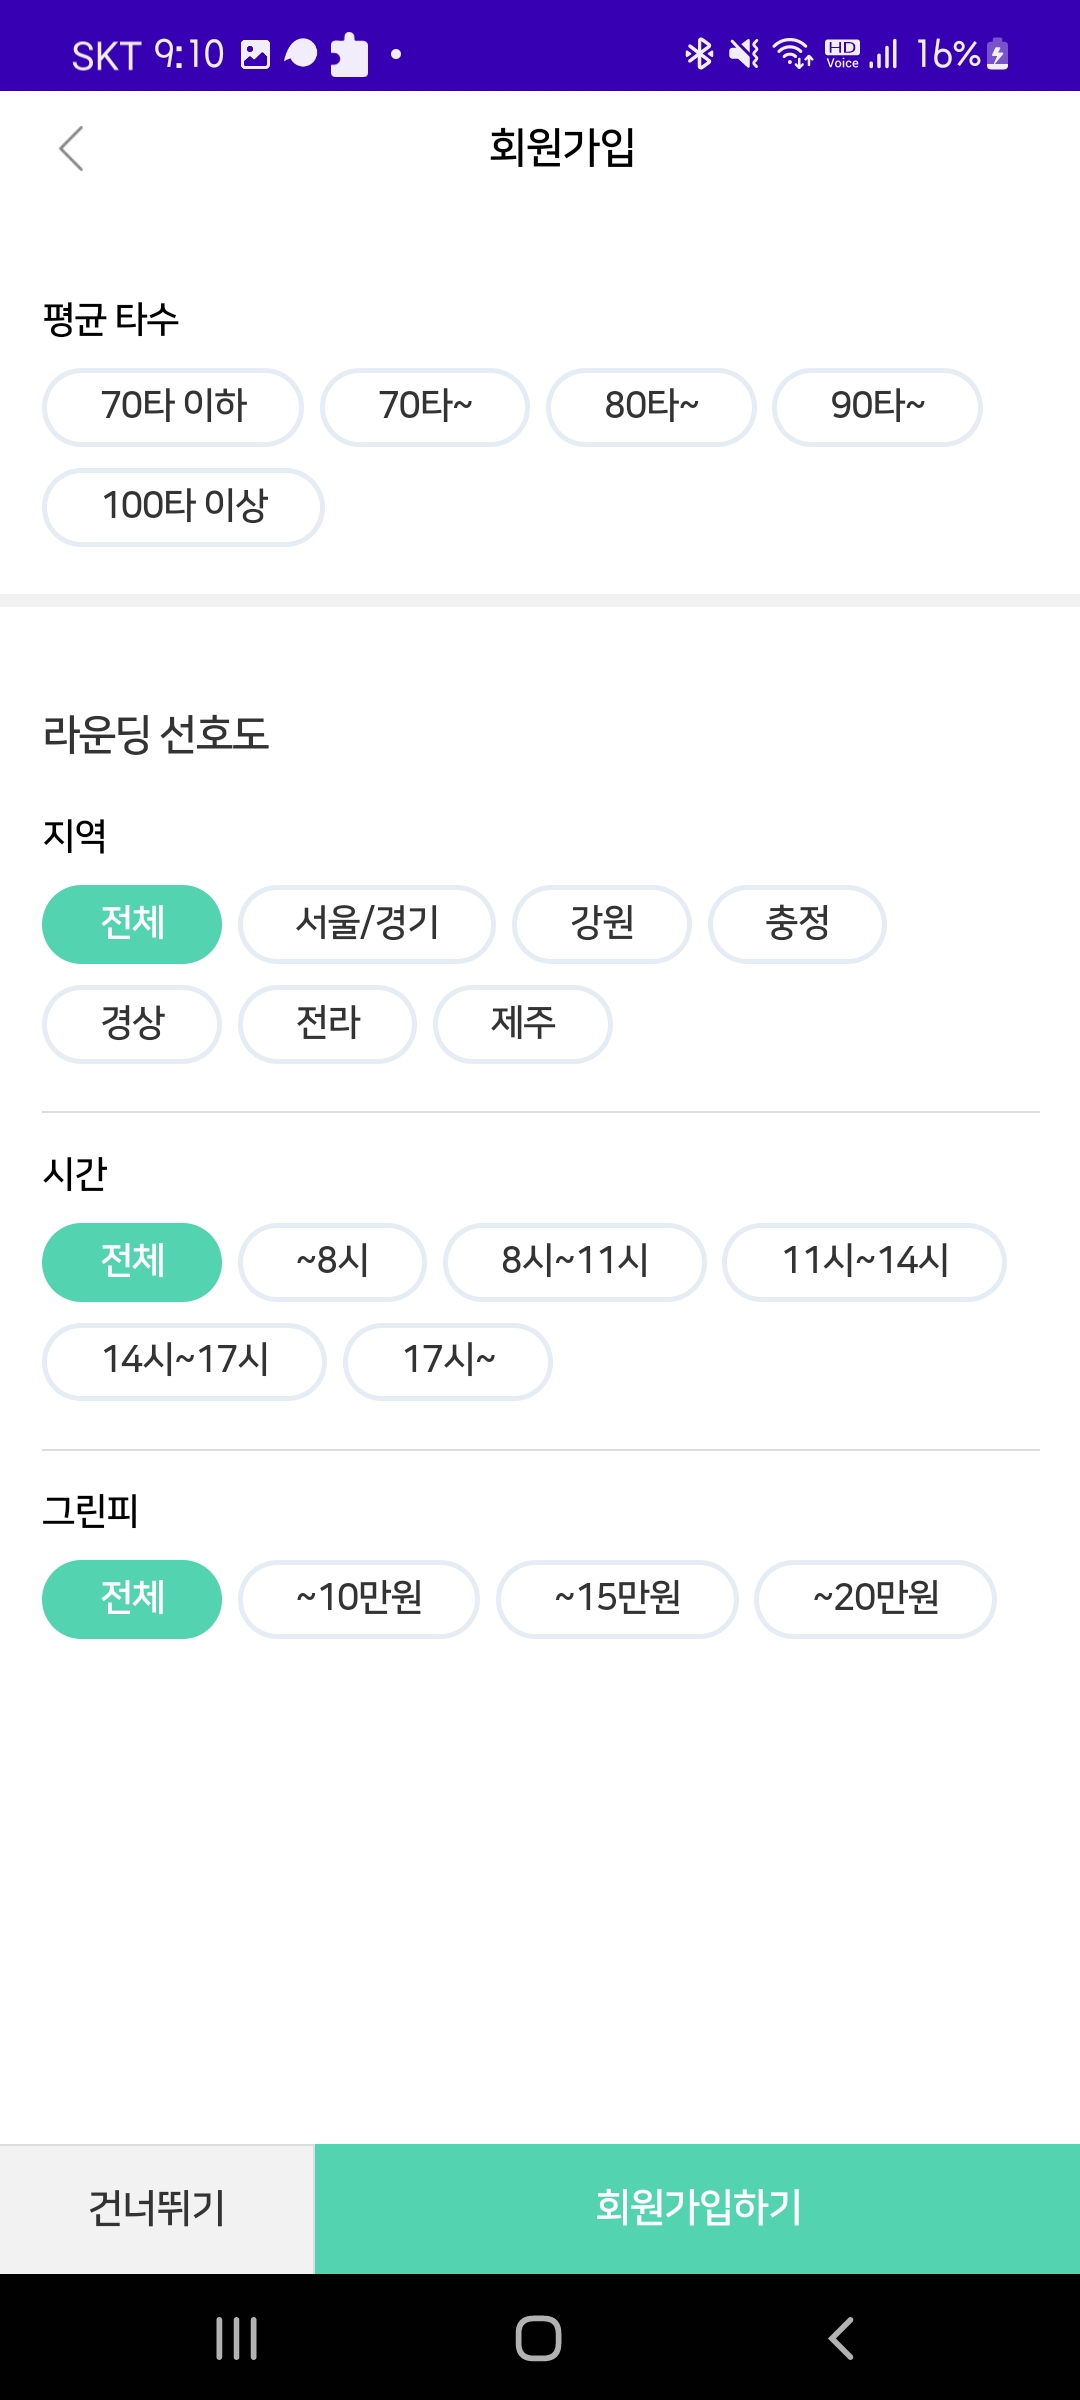Screen dimensions: 1080x2400
Task: Choose ~15만원 green fee option
Action: (x=617, y=1599)
